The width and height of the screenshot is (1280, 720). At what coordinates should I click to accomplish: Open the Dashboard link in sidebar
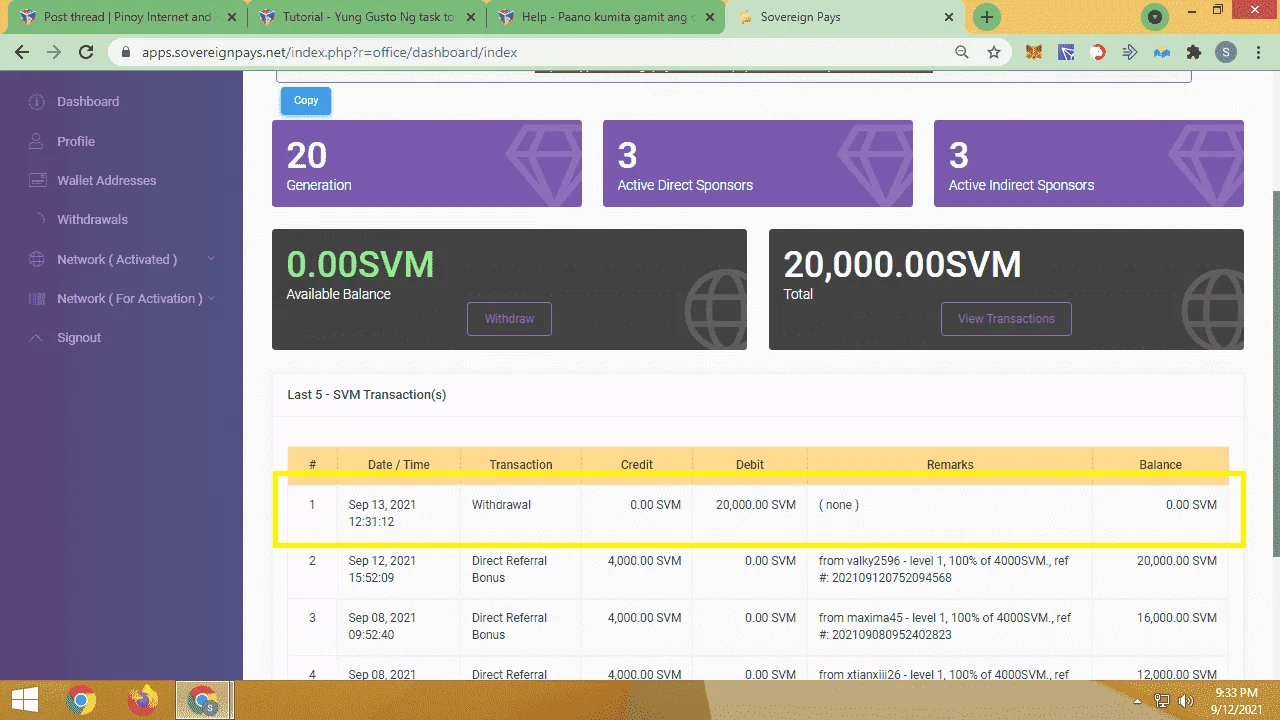tap(88, 102)
